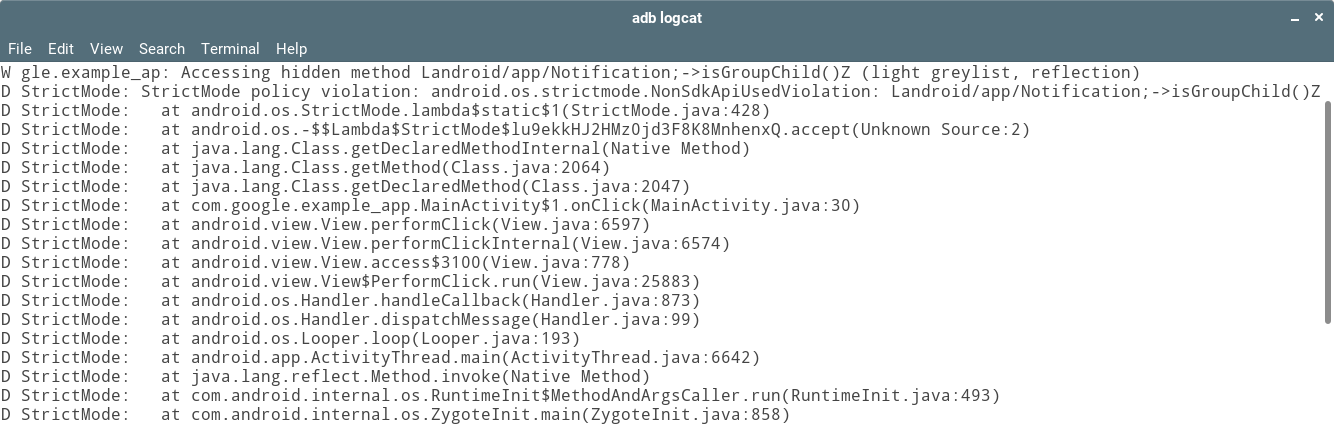
Task: Click the Looper.loop stack trace line
Action: 291,339
